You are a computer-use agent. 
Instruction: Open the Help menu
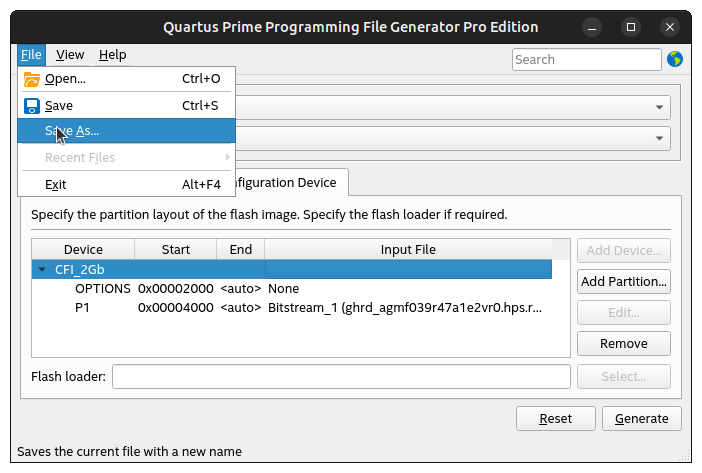tap(112, 55)
